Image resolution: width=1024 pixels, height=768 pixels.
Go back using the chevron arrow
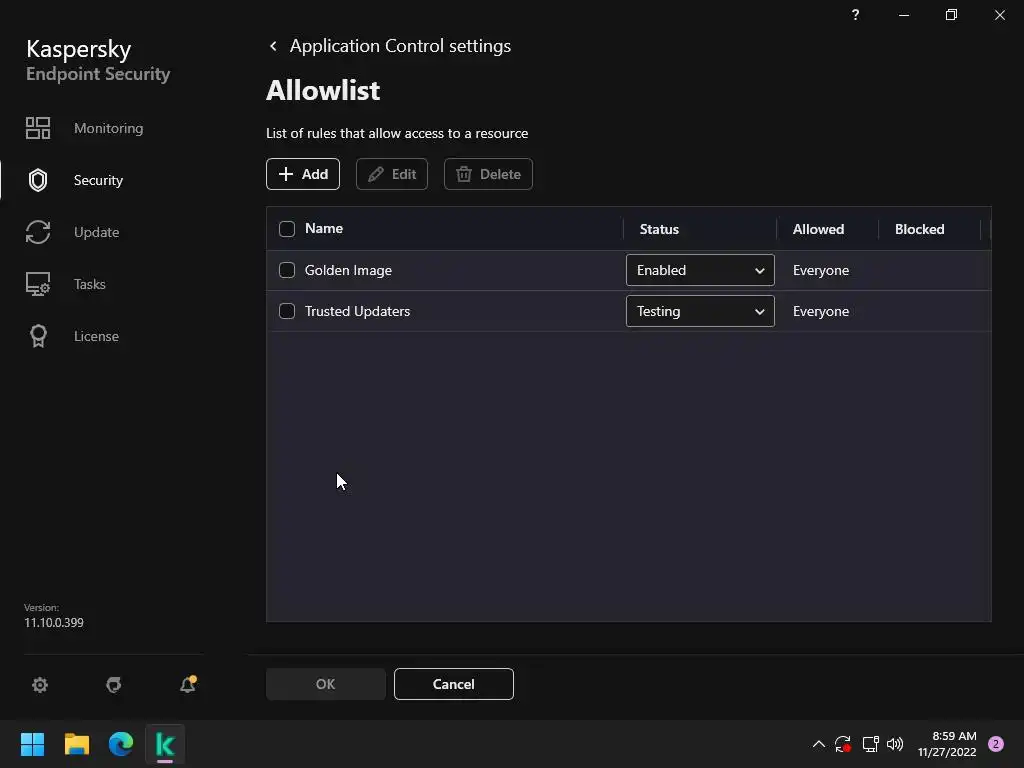[x=273, y=46]
